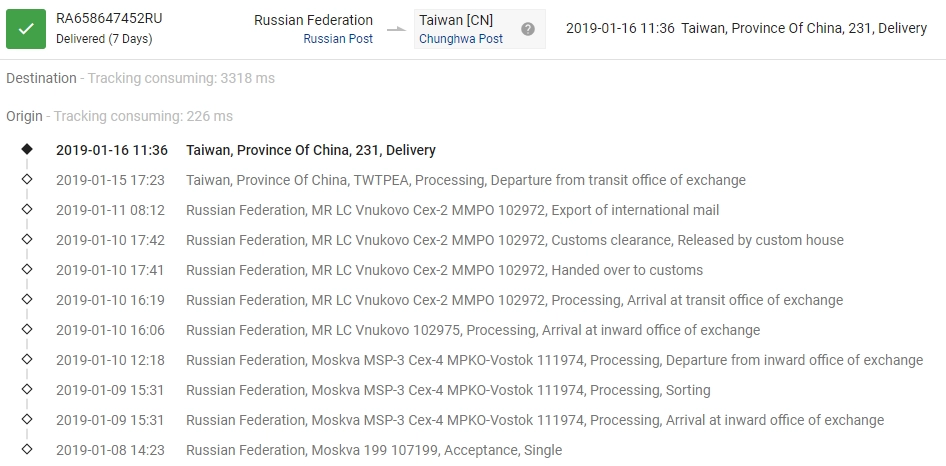Open the Russian Post carrier link
Screen dimensions: 946x466
tap(338, 39)
